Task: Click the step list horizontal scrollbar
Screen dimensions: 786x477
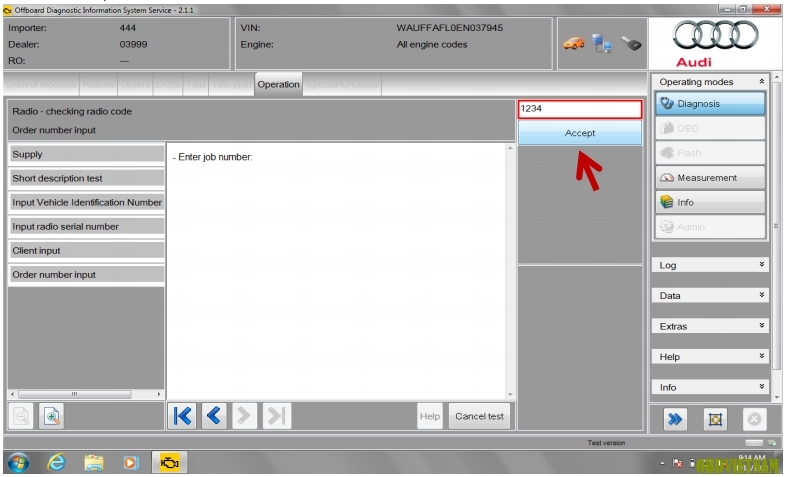Action: pos(74,394)
